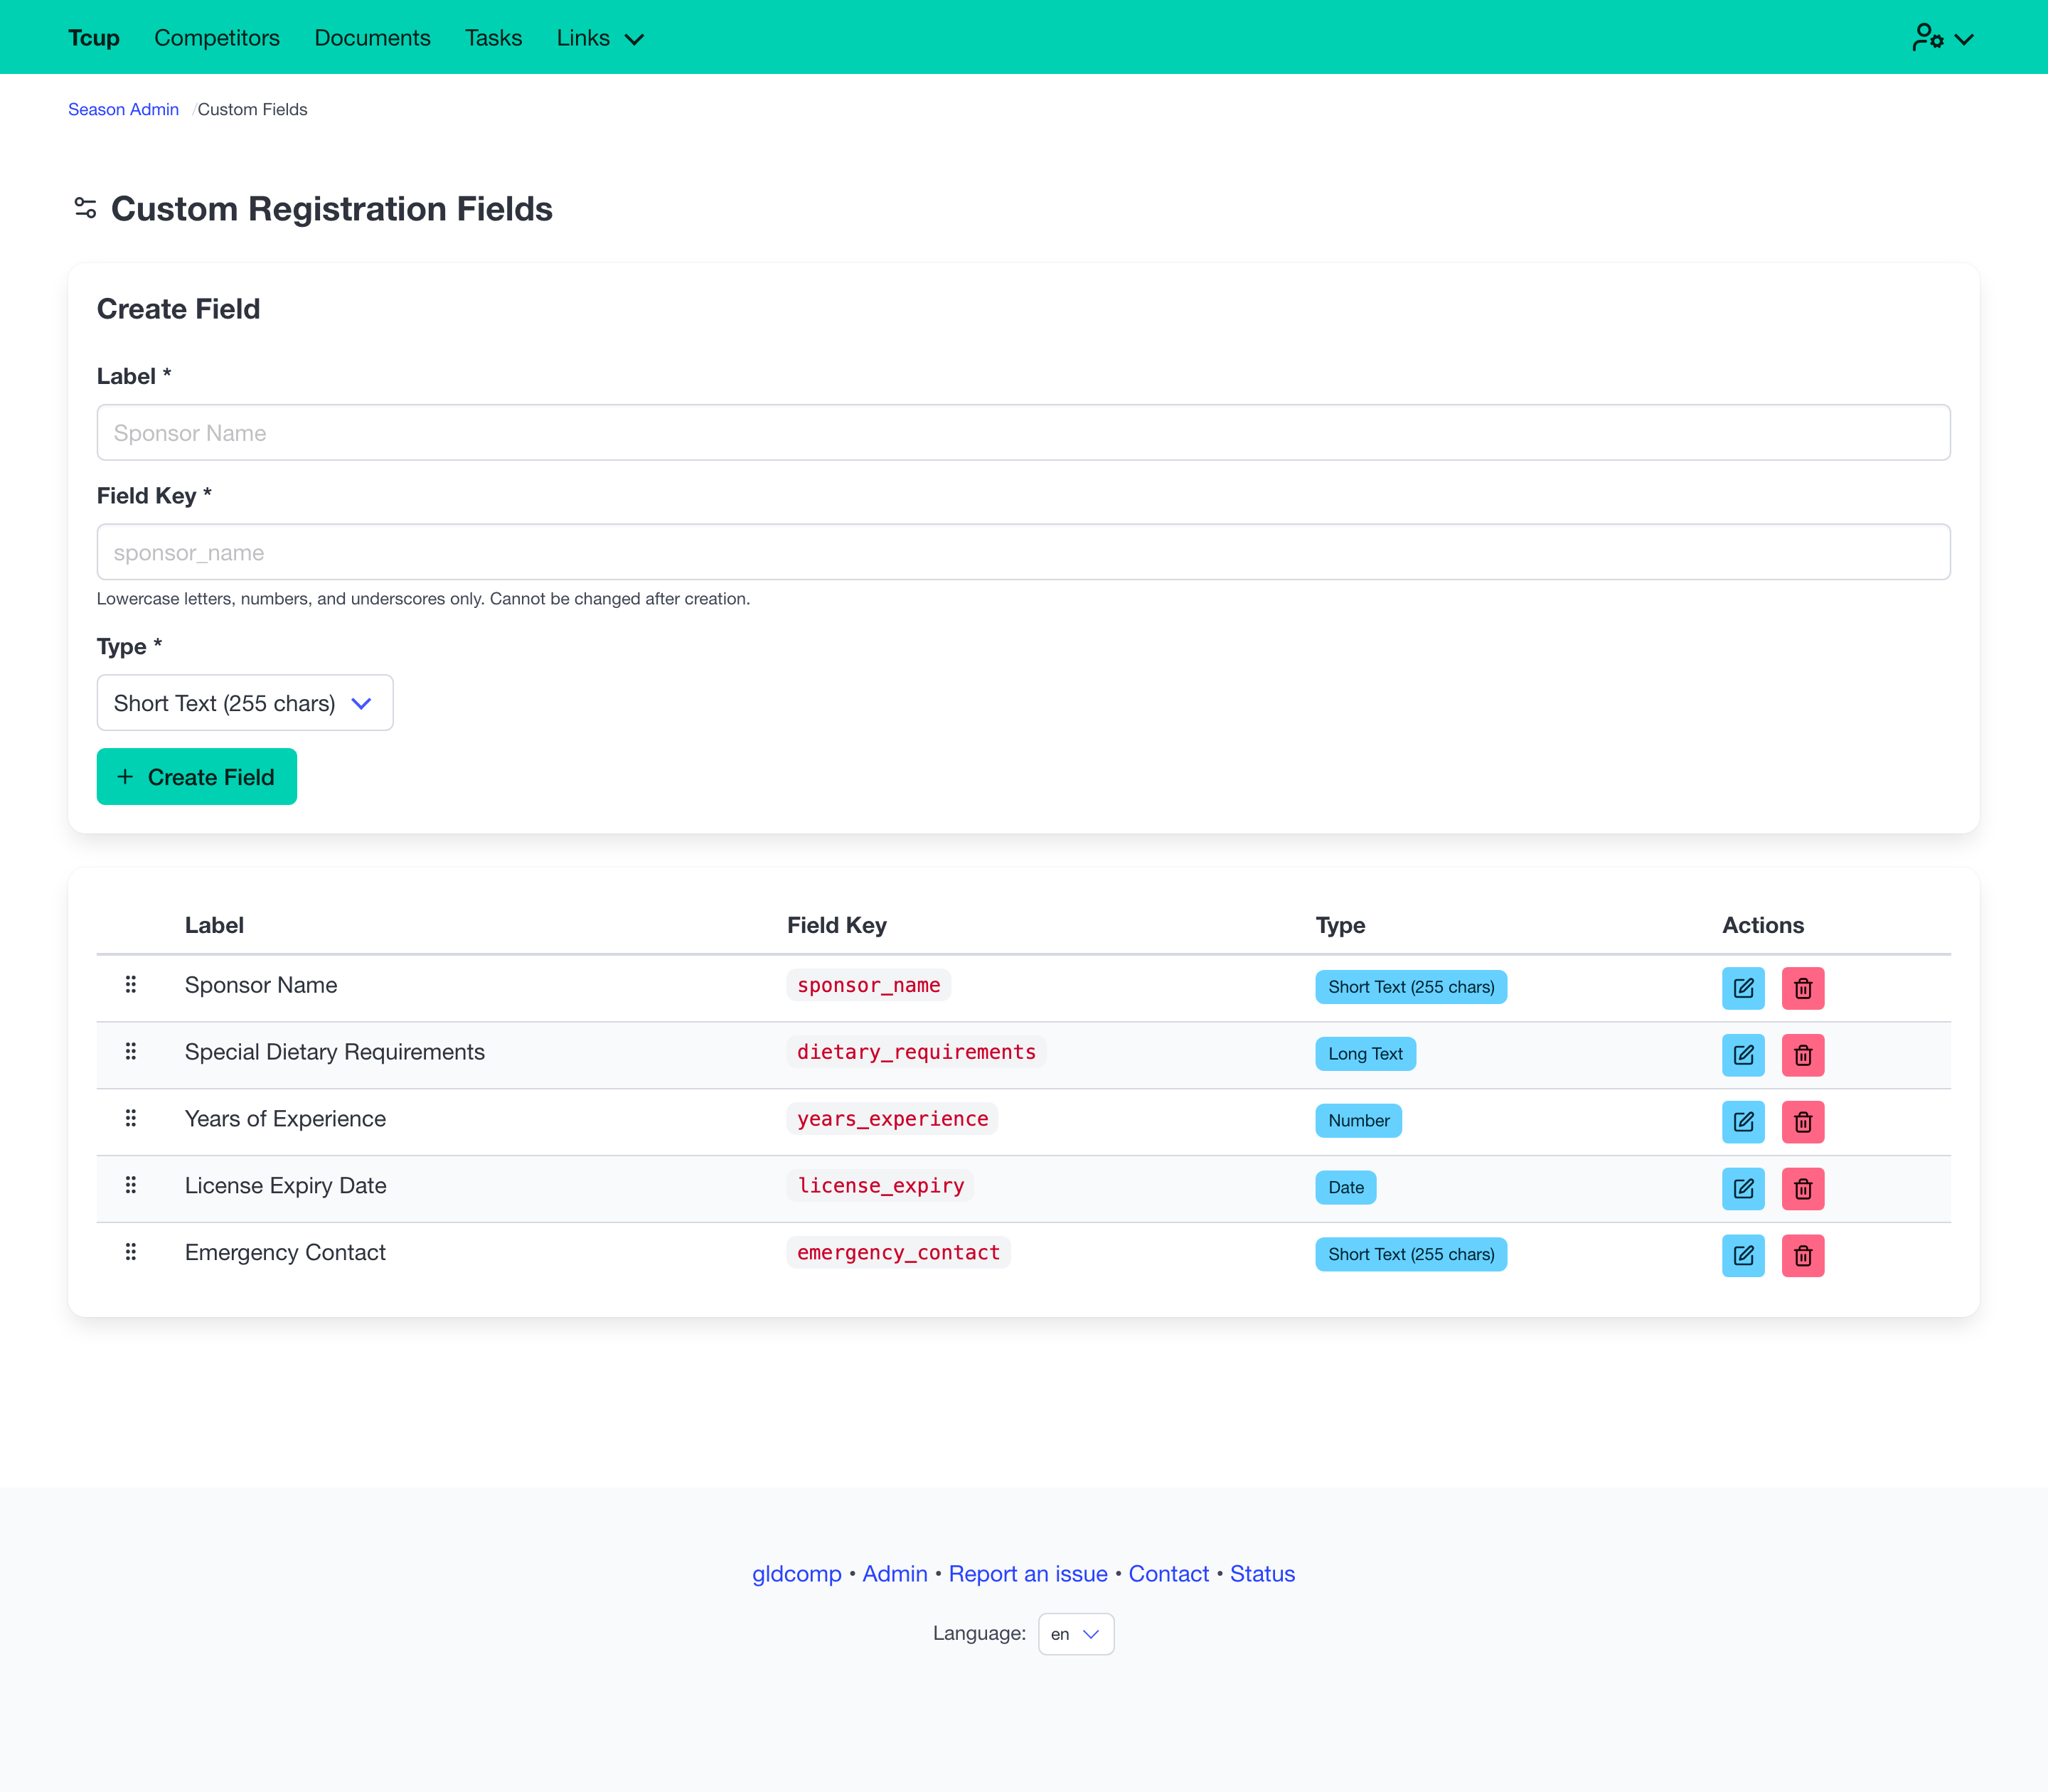Click the drag handle for Emergency Contact
Viewport: 2048px width, 1792px height.
tap(131, 1253)
